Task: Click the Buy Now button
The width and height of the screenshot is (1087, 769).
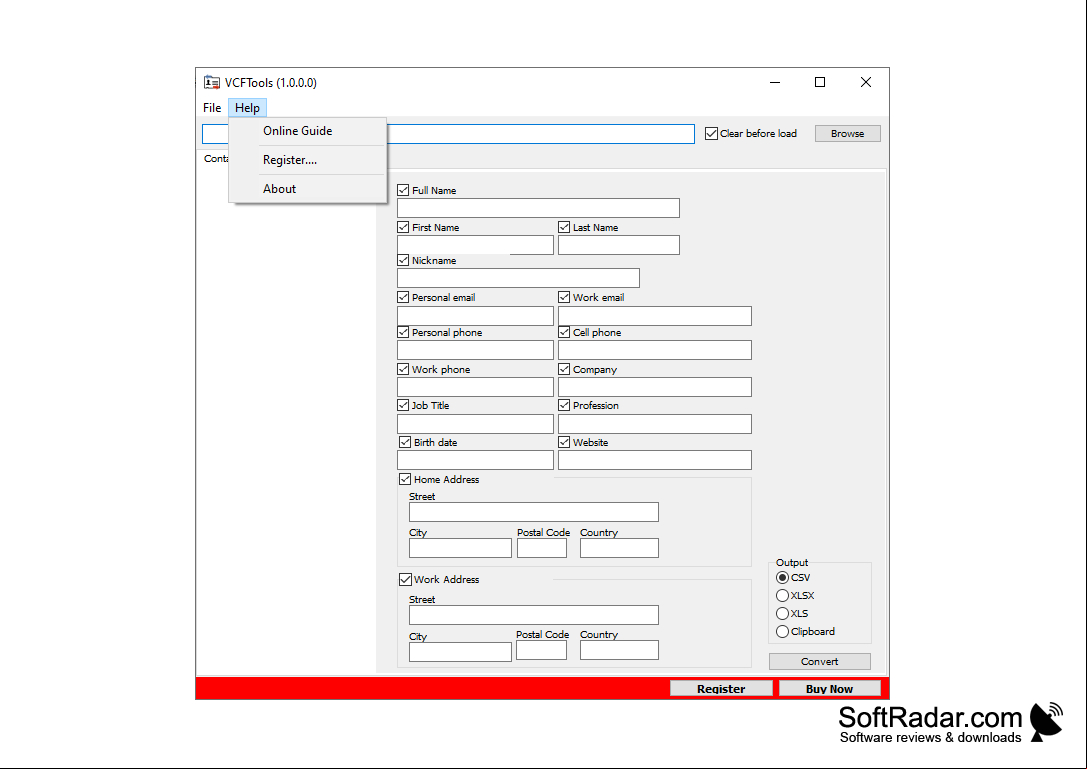Action: pyautogui.click(x=830, y=689)
